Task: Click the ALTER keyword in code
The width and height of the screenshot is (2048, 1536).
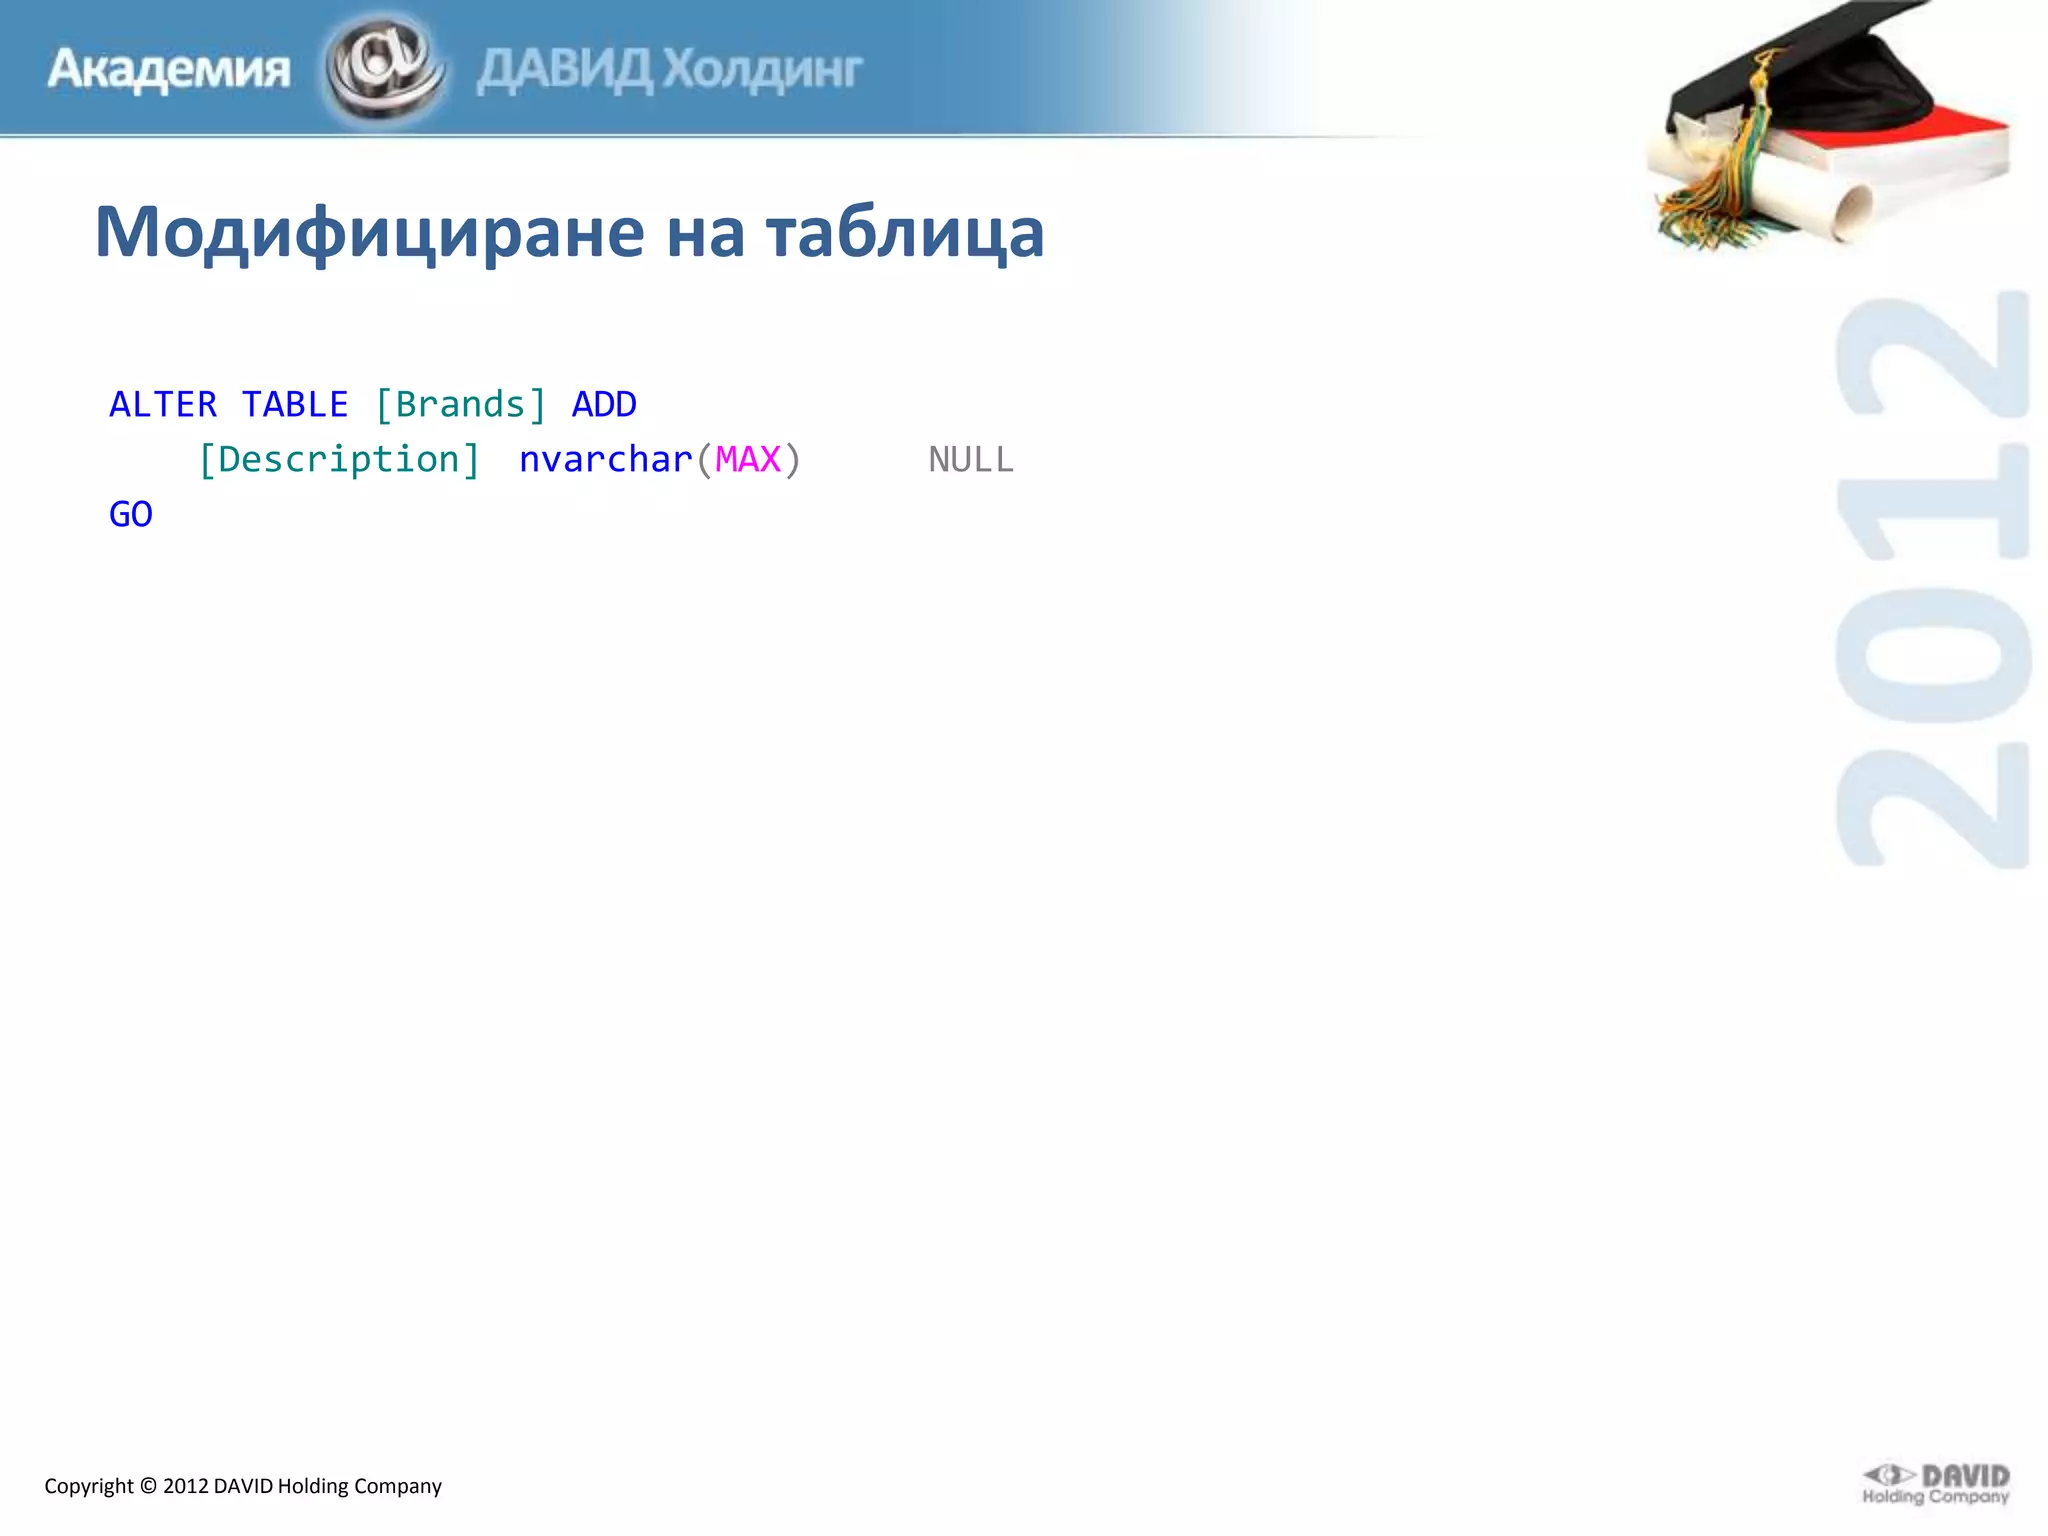Action: tap(163, 404)
